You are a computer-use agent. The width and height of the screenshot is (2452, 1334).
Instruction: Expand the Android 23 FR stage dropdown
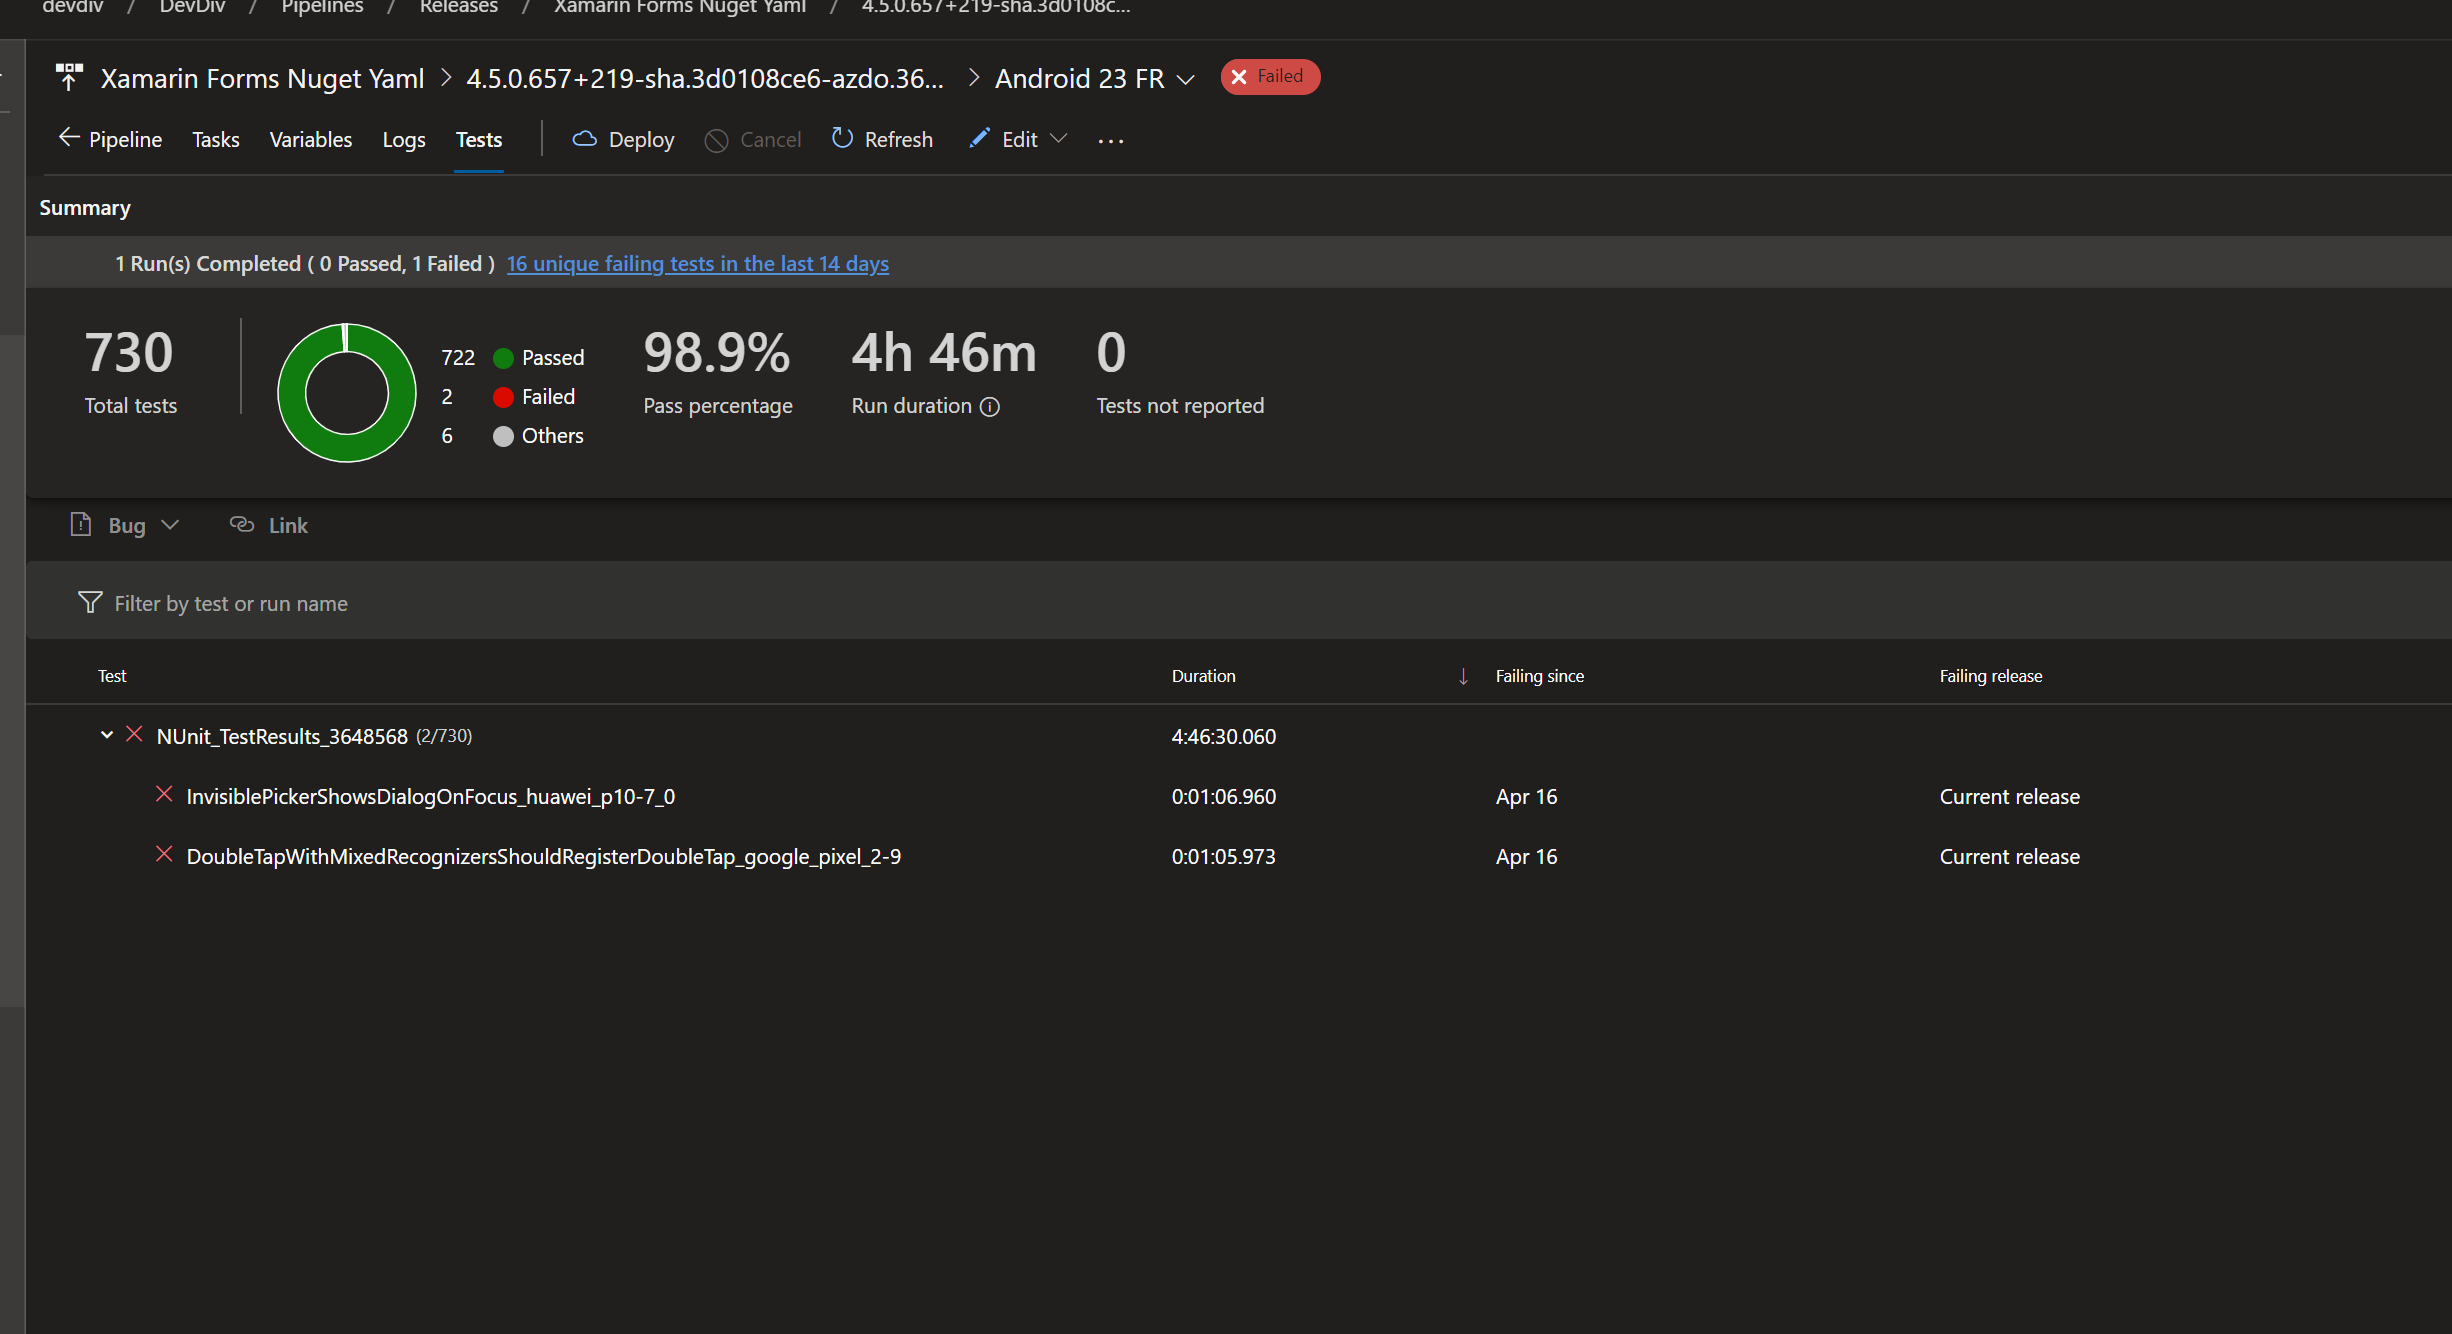pyautogui.click(x=1187, y=79)
